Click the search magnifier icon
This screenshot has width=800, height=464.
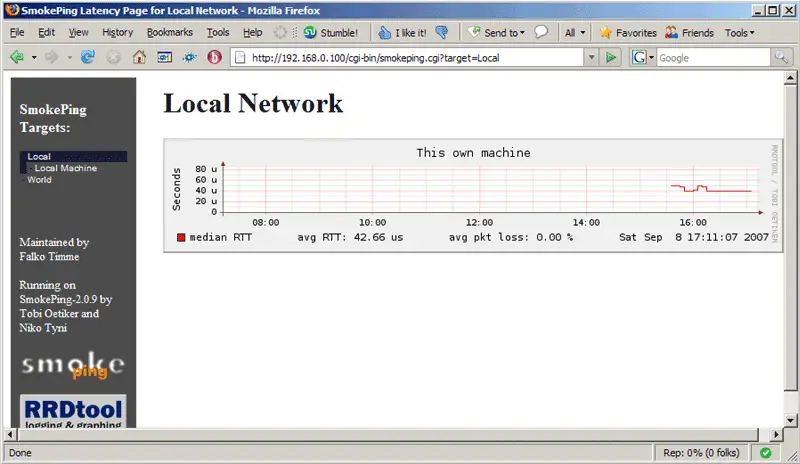(x=781, y=57)
